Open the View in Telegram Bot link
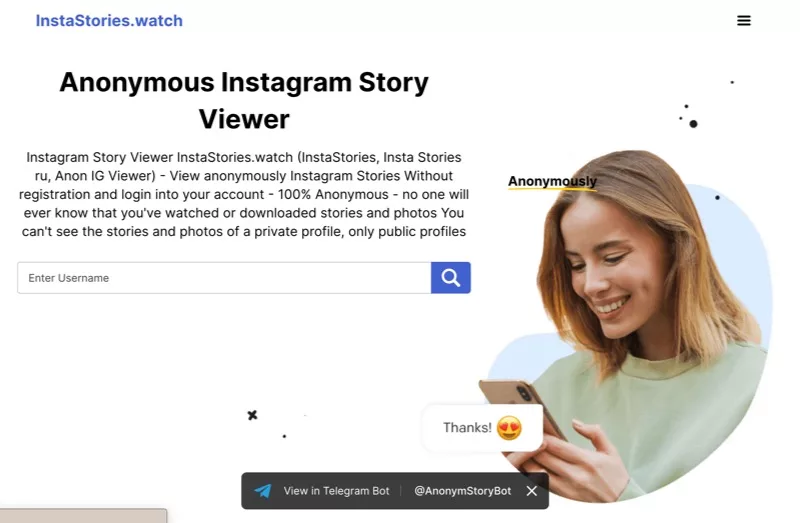The image size is (800, 523). pyautogui.click(x=336, y=491)
